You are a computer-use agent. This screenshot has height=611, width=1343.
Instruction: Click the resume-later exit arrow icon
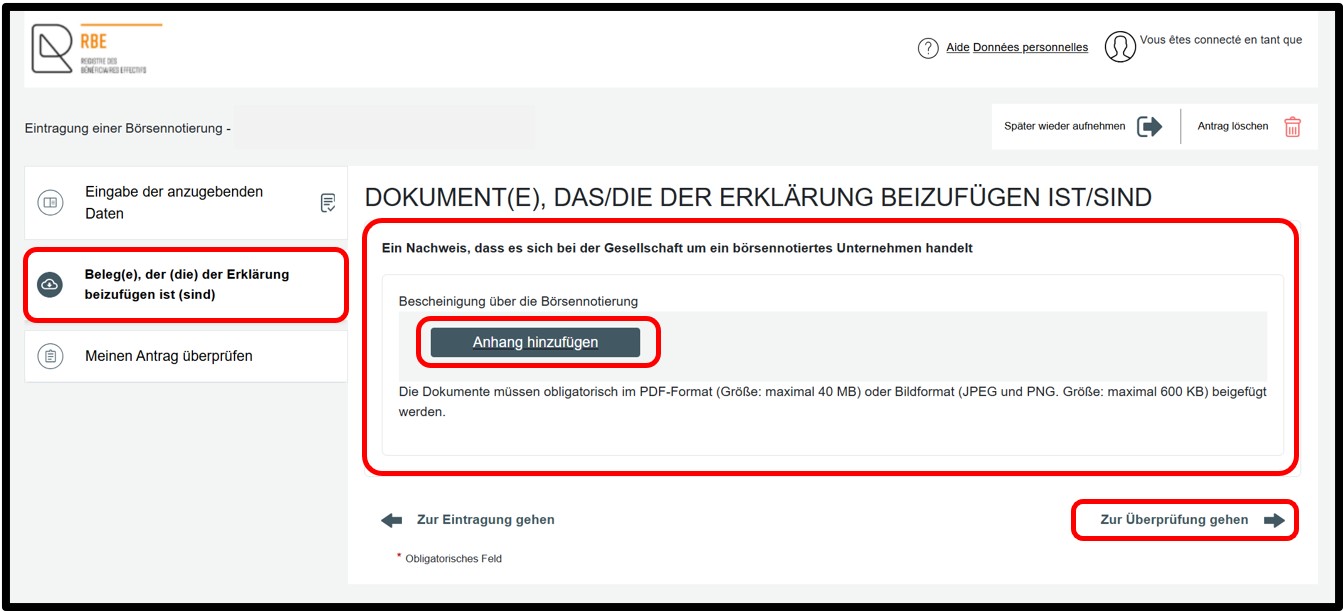tap(1150, 127)
